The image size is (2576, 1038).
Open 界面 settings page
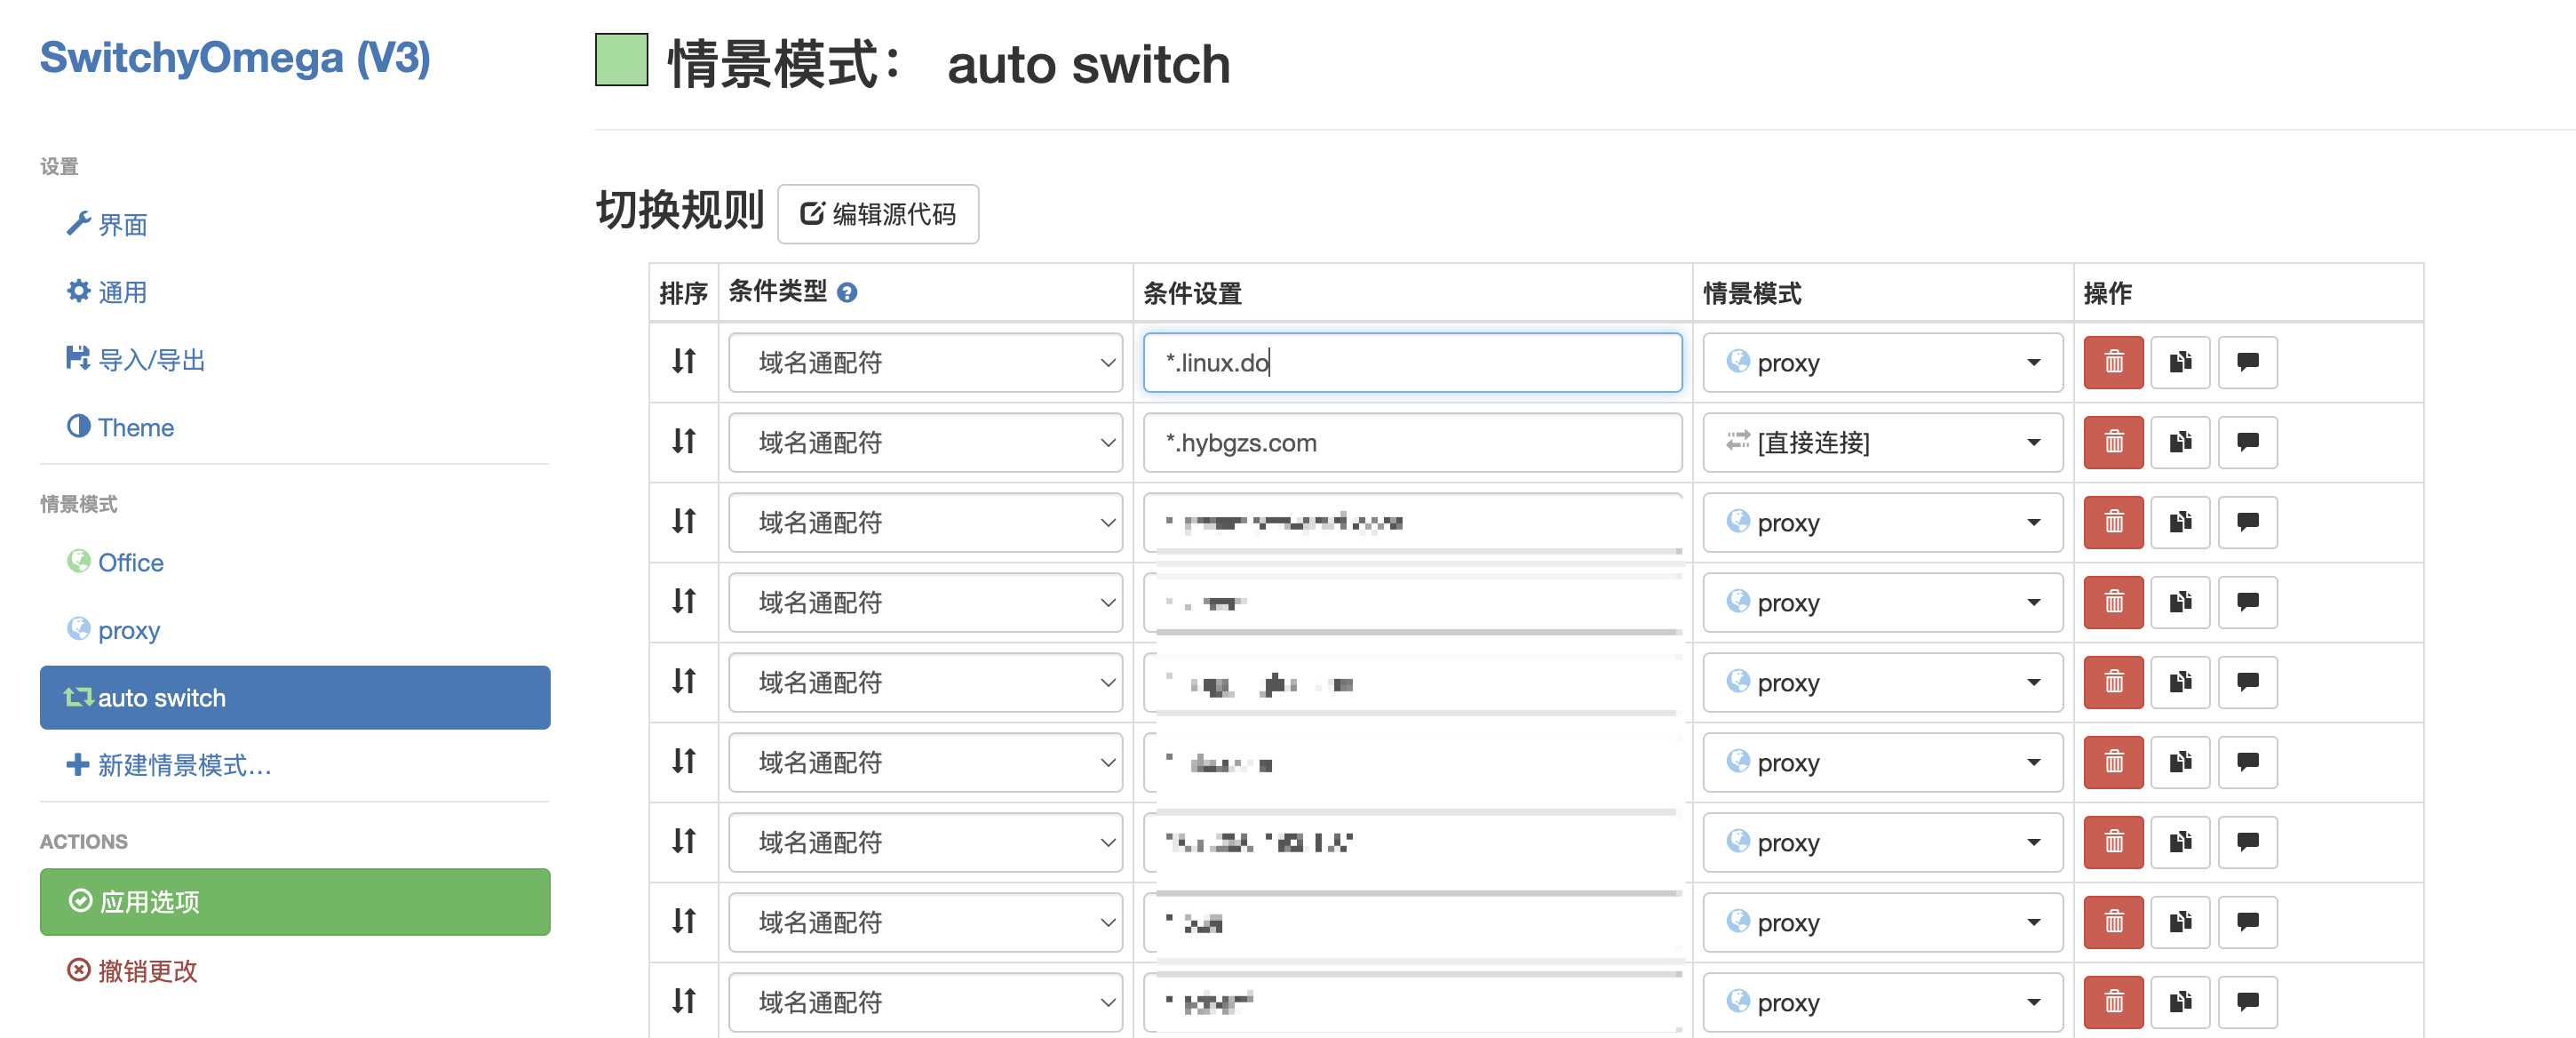click(107, 225)
